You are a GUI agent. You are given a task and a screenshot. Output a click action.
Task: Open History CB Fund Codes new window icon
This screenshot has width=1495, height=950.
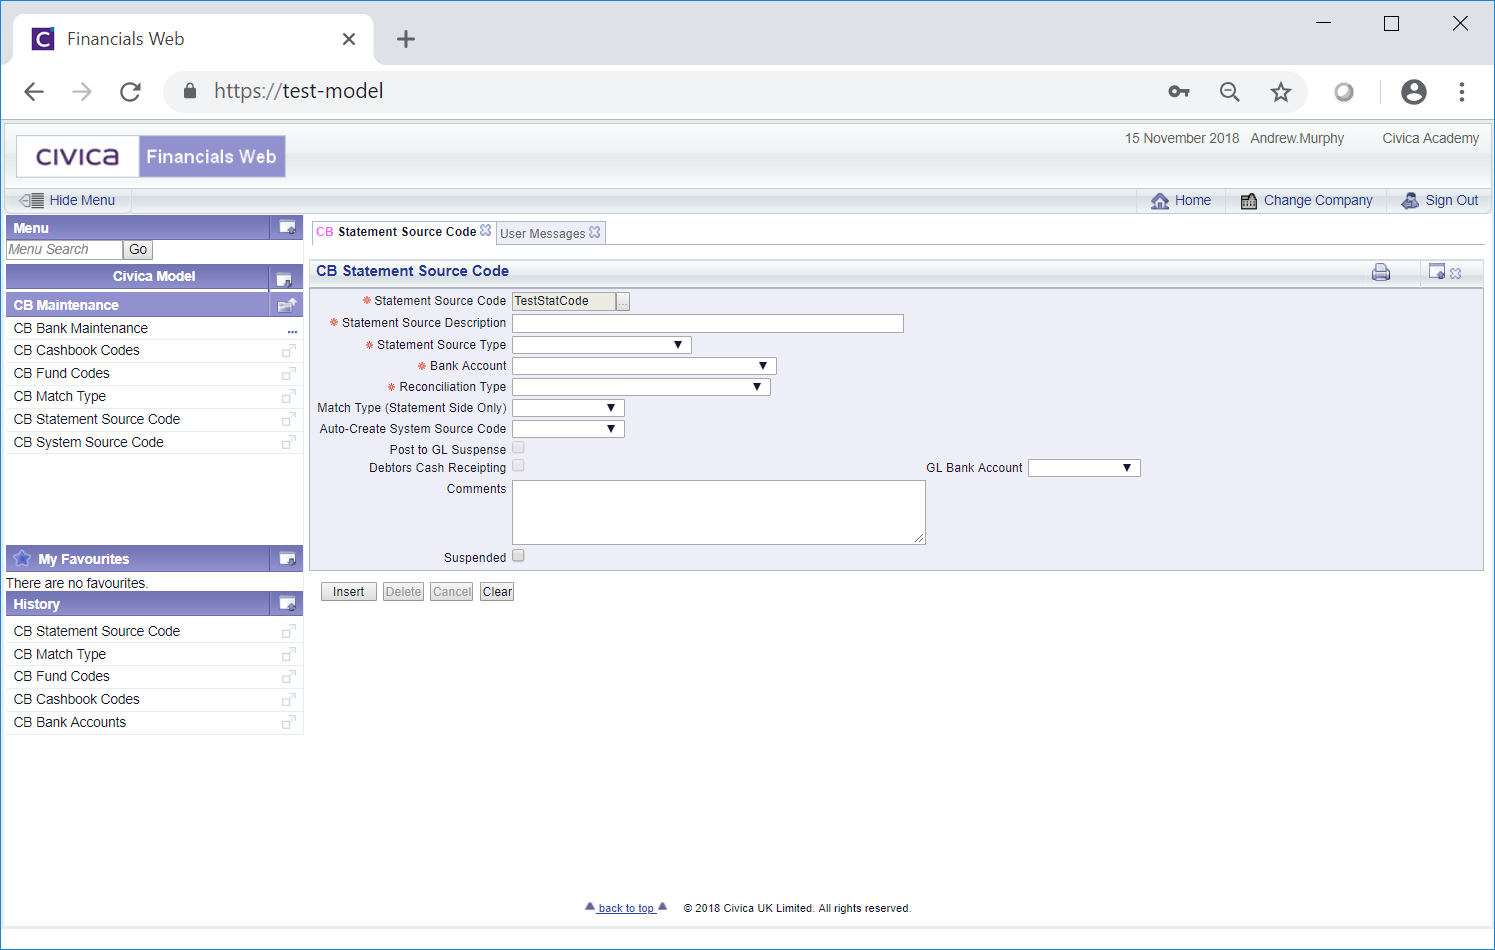[x=289, y=677]
